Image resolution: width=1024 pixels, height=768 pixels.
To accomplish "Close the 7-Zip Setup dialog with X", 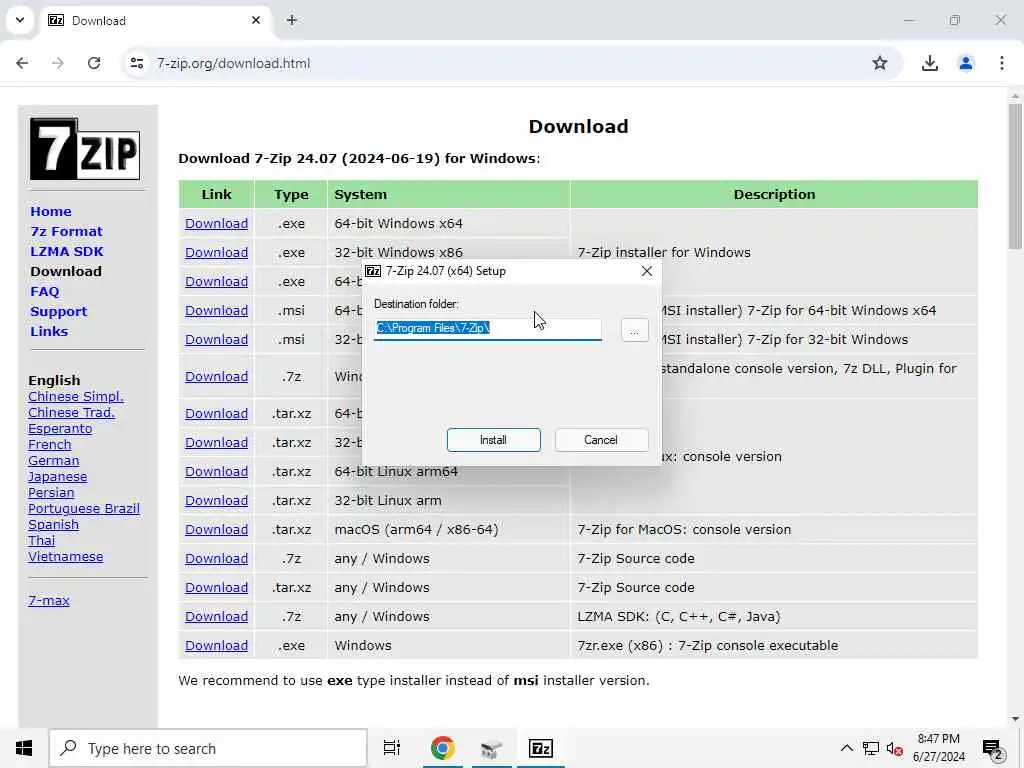I will click(647, 271).
